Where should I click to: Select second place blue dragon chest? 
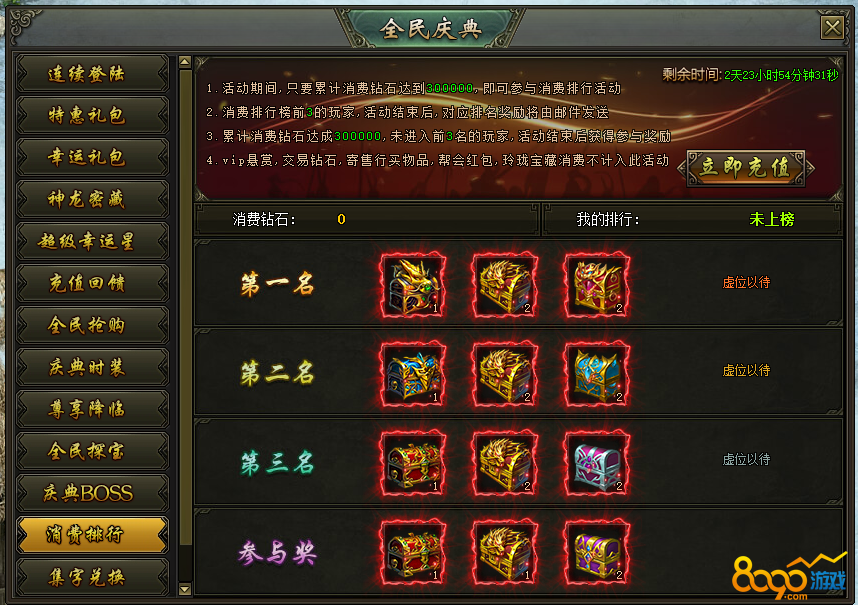click(x=413, y=375)
